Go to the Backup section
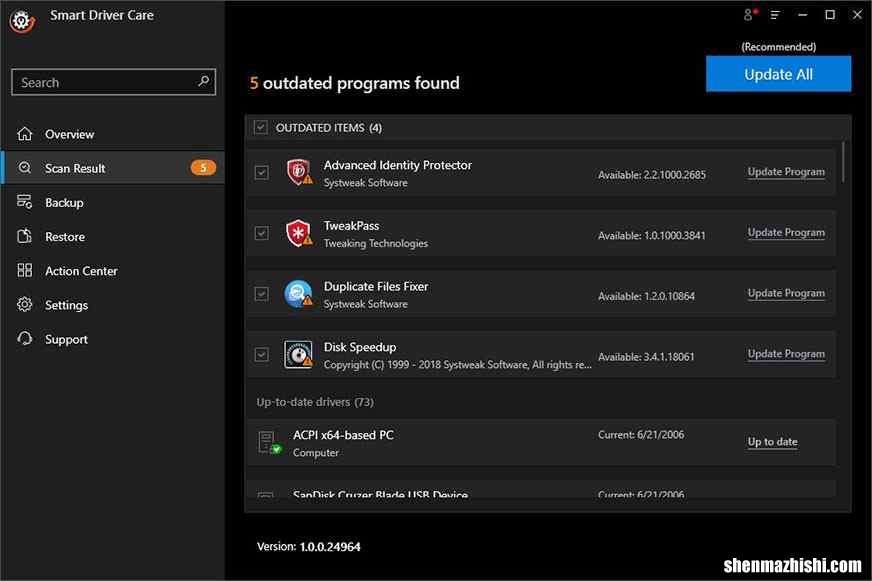This screenshot has height=581, width=872. pyautogui.click(x=113, y=202)
